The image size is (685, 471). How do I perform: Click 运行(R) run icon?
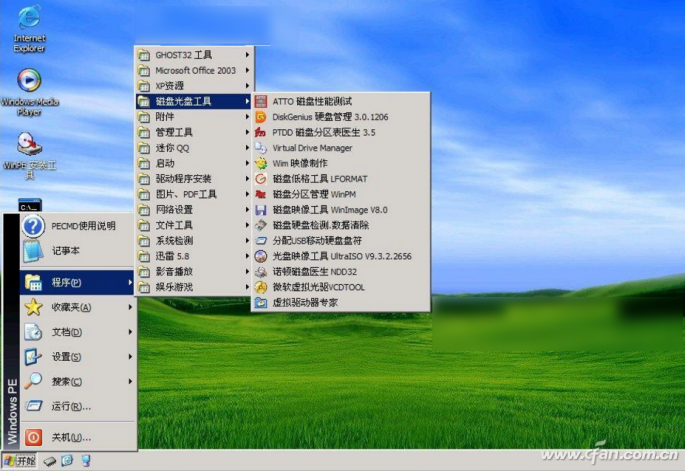tap(33, 406)
